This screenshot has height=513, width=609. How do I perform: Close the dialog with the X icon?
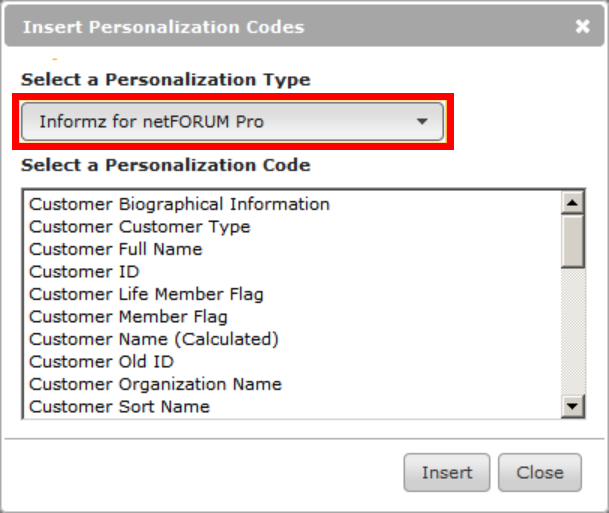(582, 26)
